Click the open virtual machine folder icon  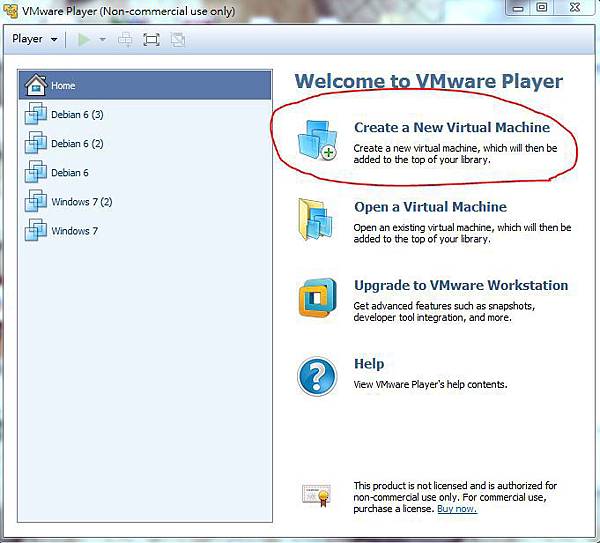(x=316, y=219)
